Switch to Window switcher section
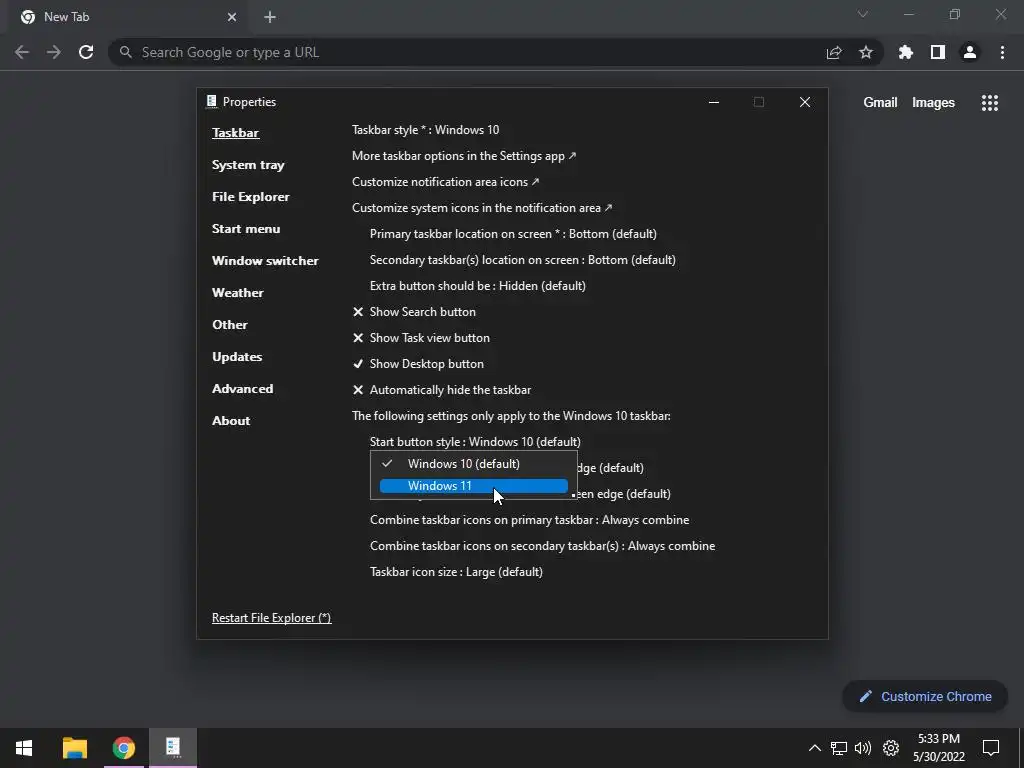 tap(265, 261)
